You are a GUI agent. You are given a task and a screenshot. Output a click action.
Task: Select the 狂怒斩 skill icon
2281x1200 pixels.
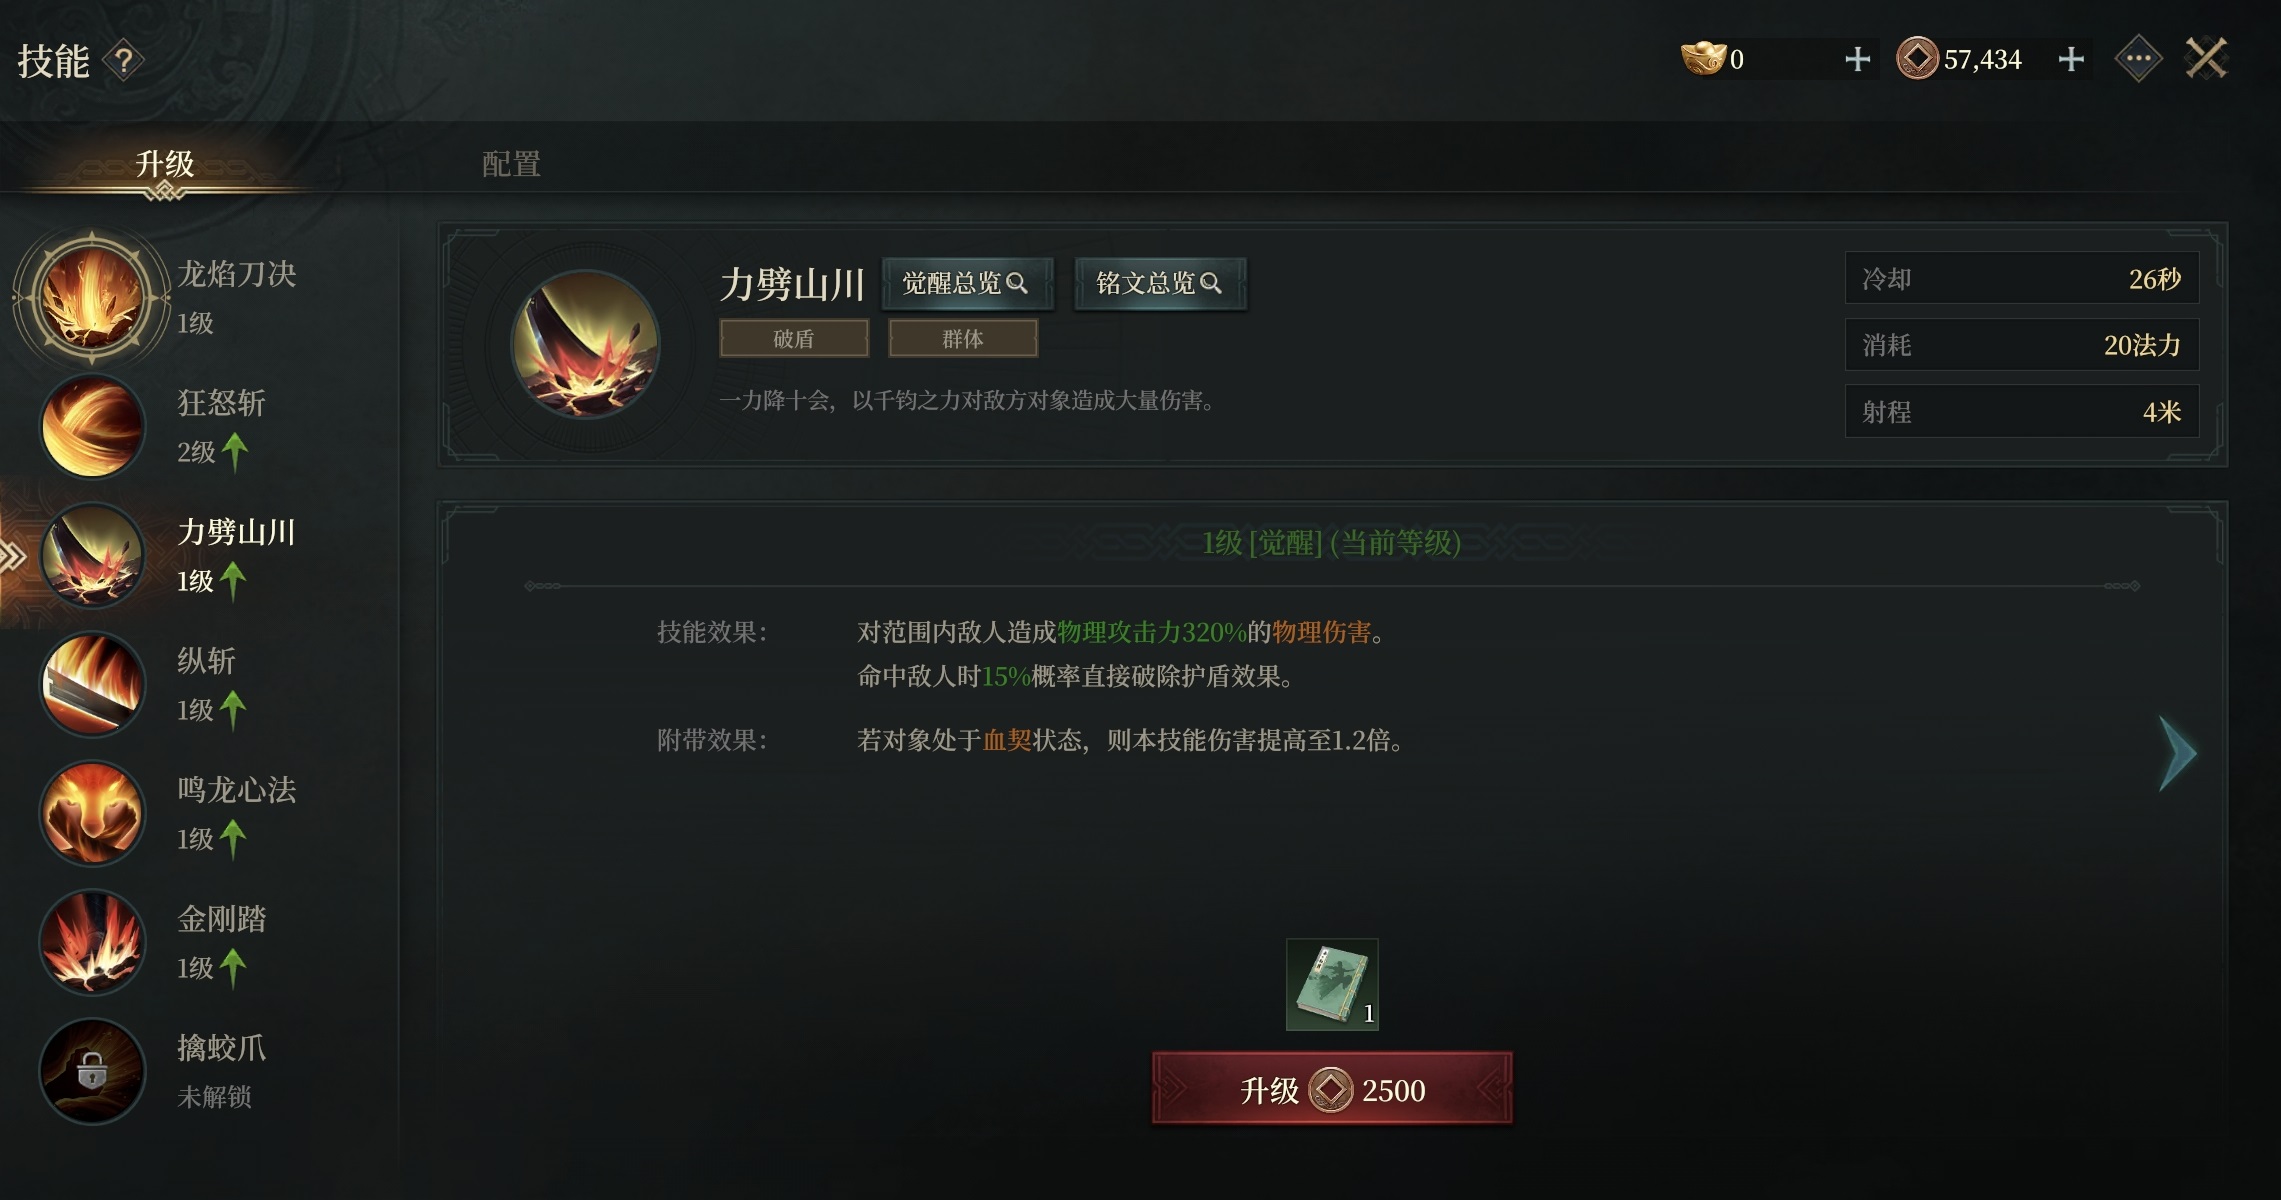pyautogui.click(x=92, y=427)
